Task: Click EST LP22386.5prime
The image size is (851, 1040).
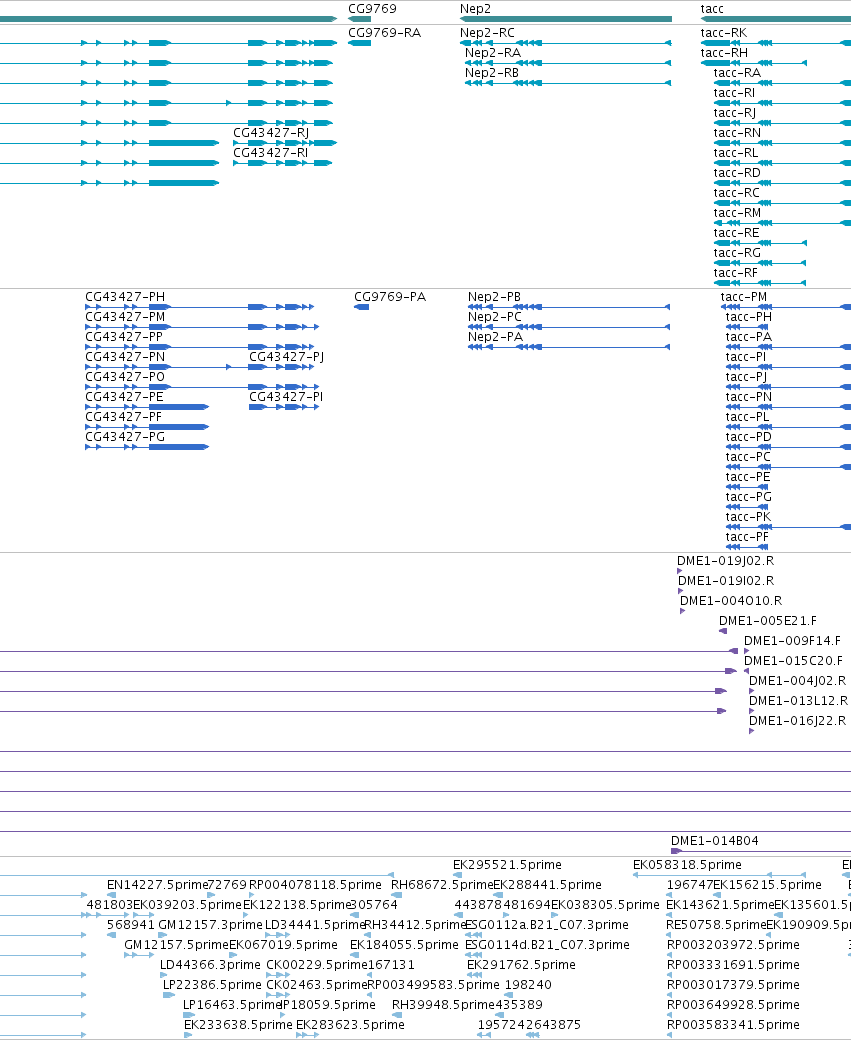Action: click(x=212, y=984)
